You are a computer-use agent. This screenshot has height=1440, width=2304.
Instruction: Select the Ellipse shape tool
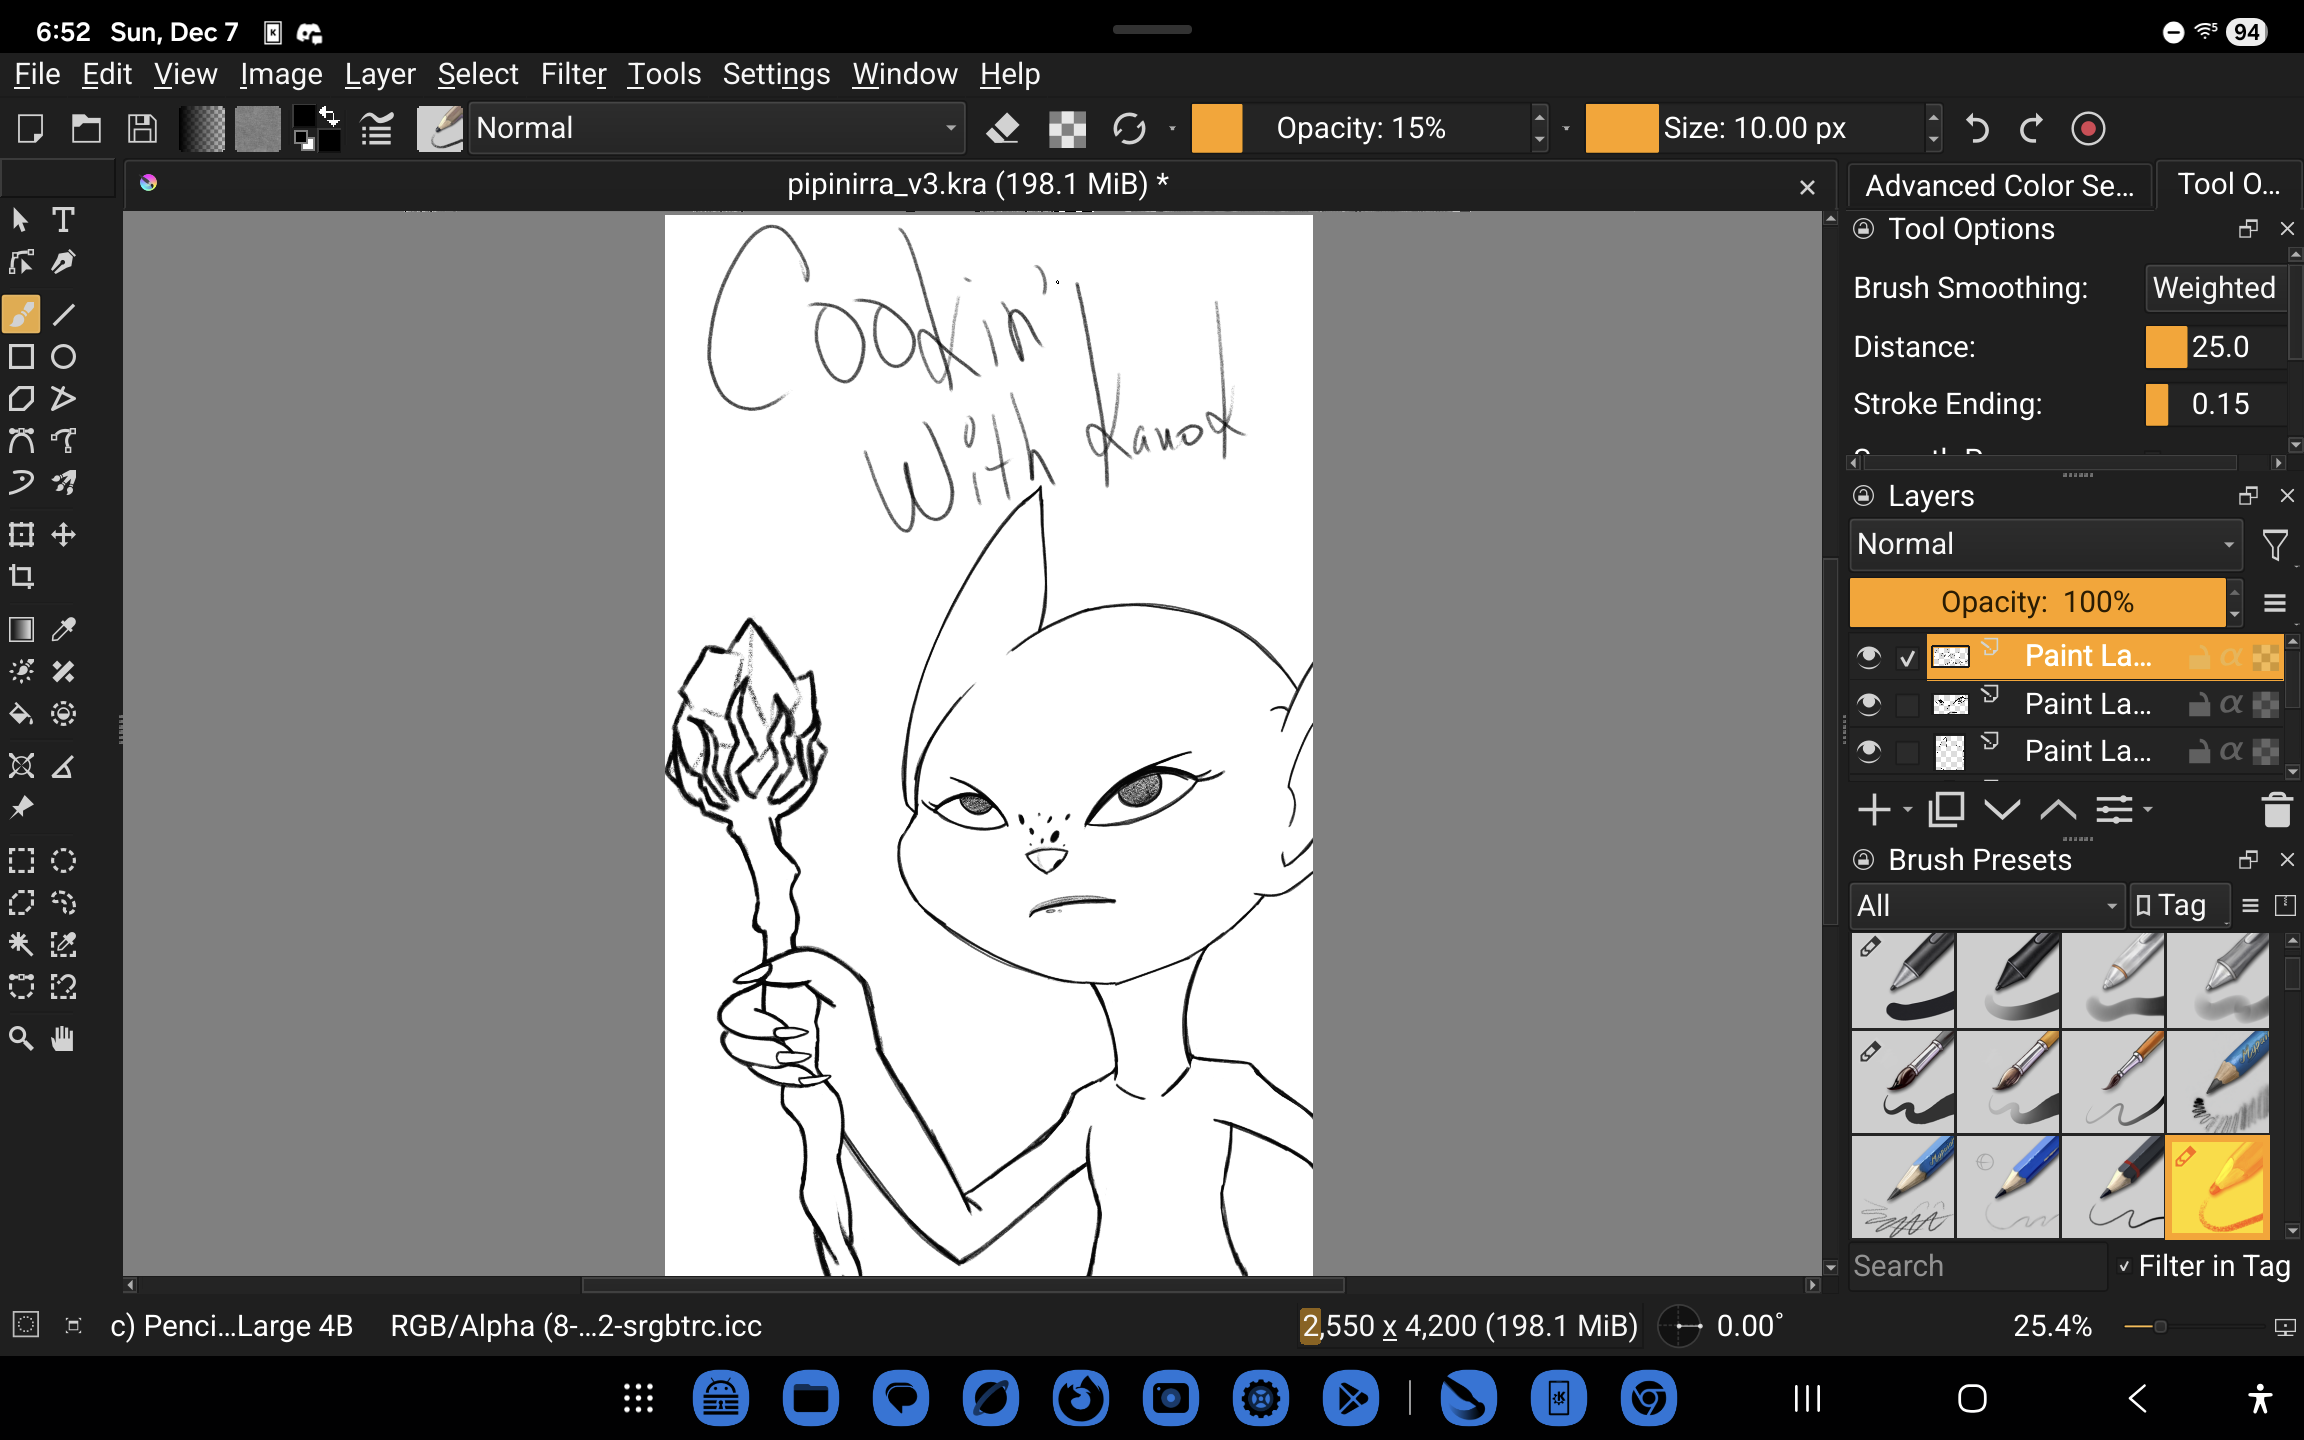63,357
